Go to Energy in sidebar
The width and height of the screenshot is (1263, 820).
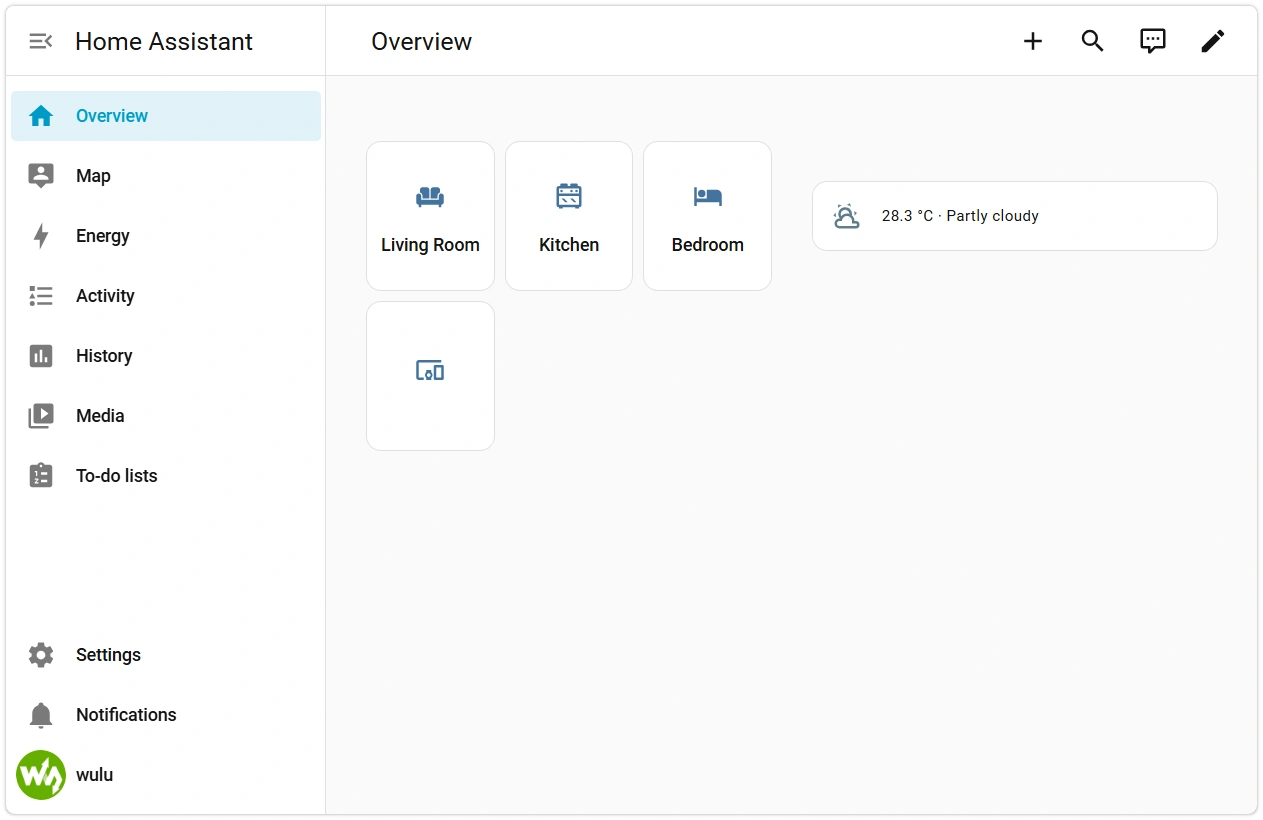click(x=166, y=236)
